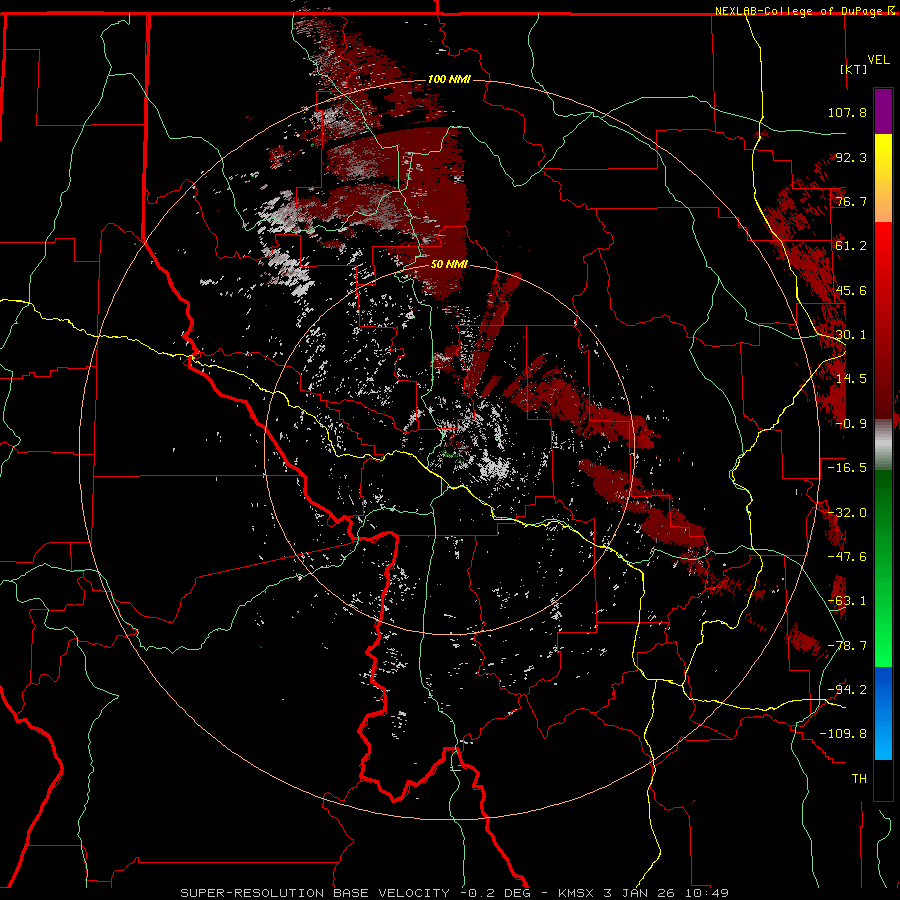Click the -0.9 velocity scale value
This screenshot has height=900, width=900.
[x=851, y=424]
